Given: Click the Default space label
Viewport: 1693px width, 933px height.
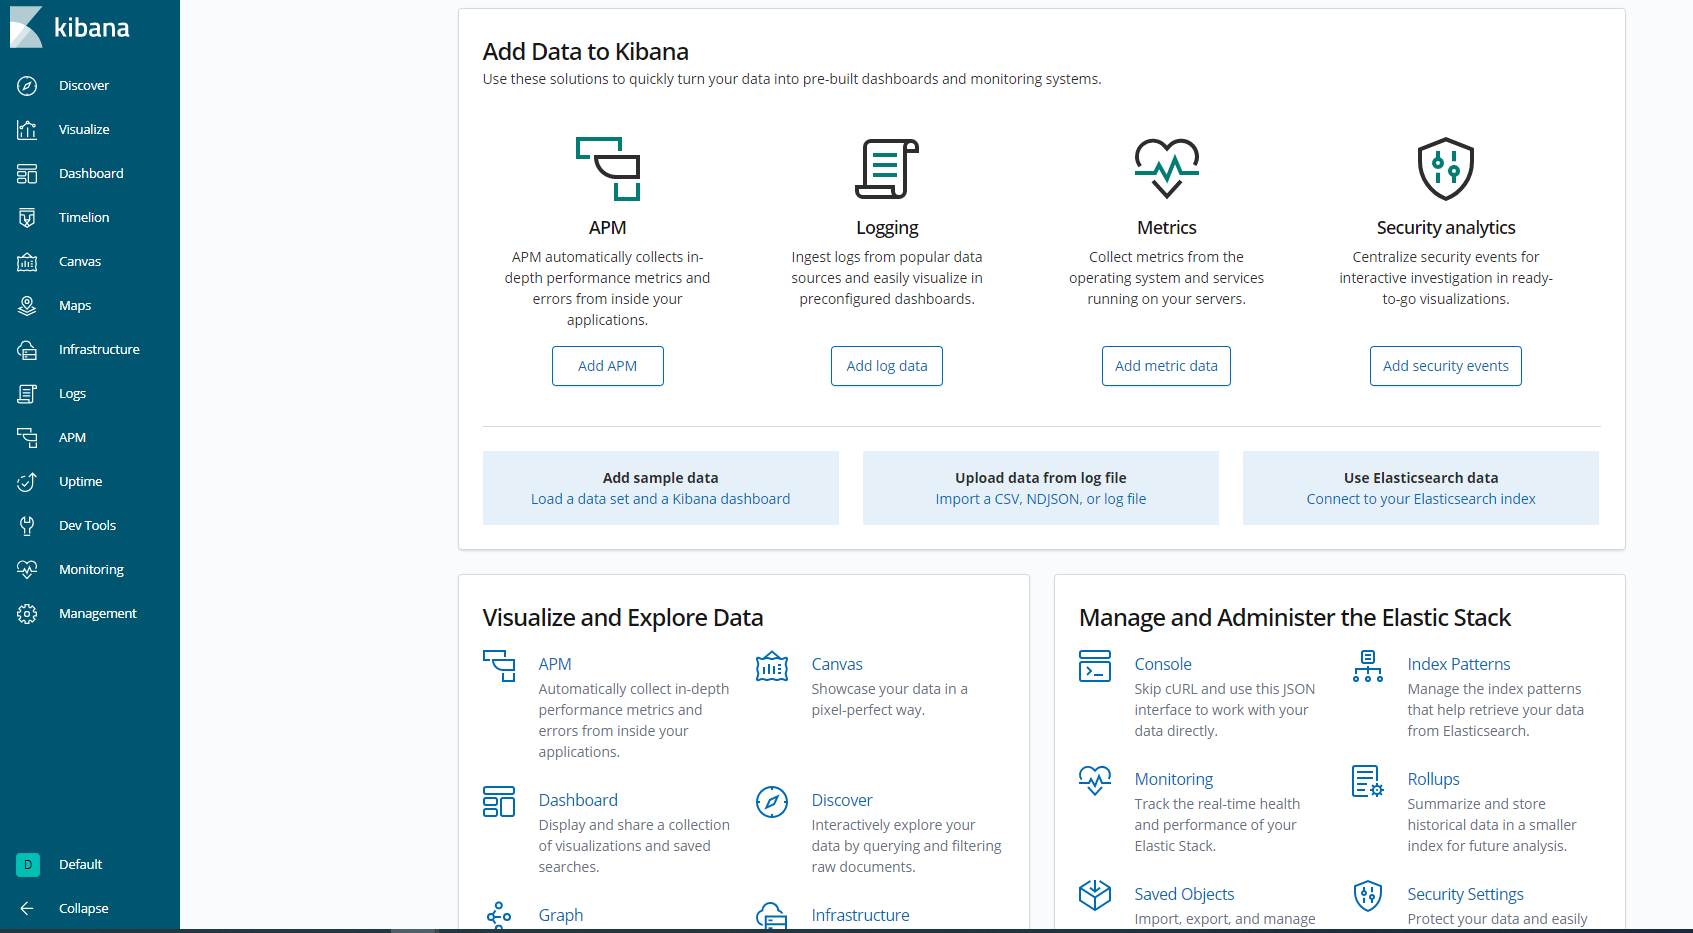Looking at the screenshot, I should coord(80,865).
